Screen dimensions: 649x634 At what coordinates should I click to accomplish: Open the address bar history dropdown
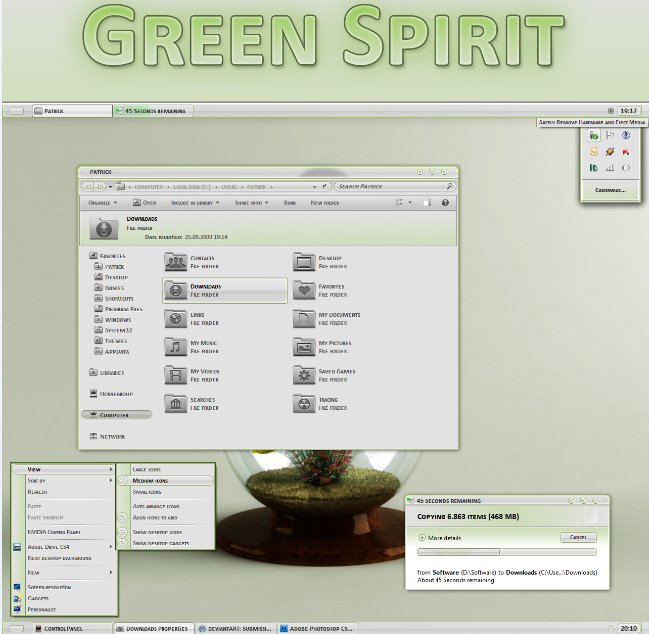point(315,187)
